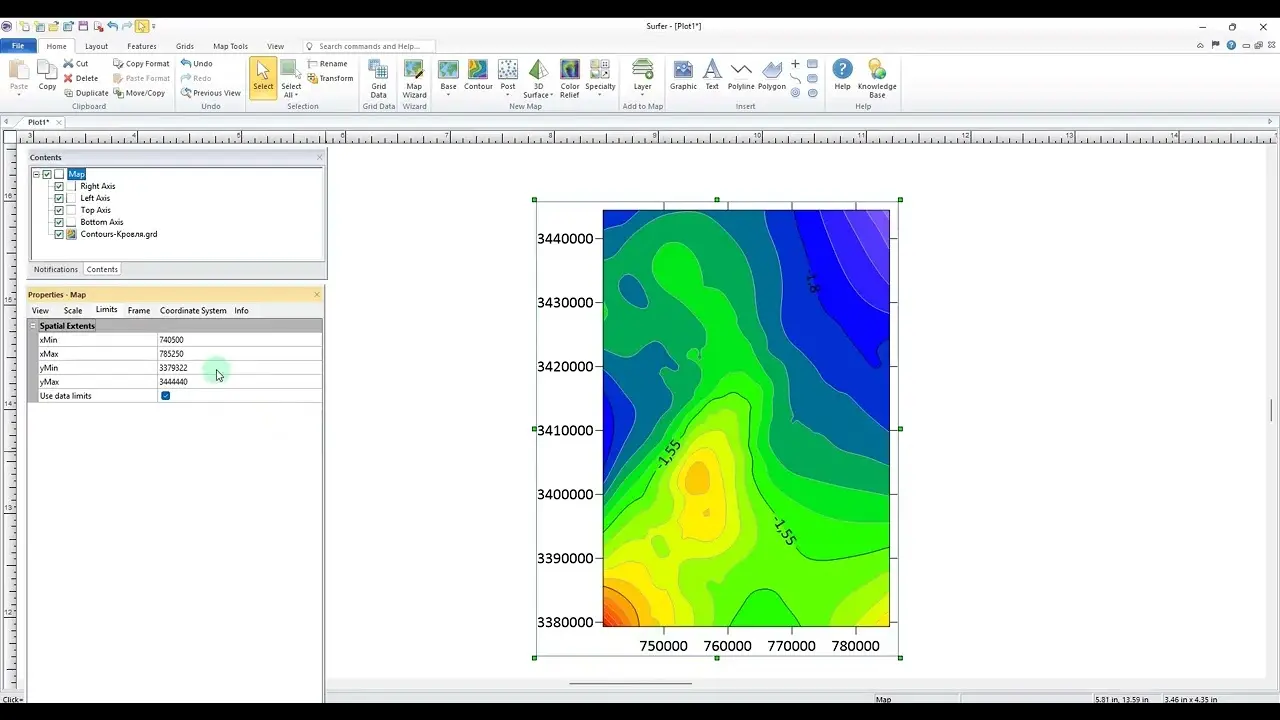Open the Map Tools ribbon tab
1280x720 pixels.
pyautogui.click(x=230, y=46)
